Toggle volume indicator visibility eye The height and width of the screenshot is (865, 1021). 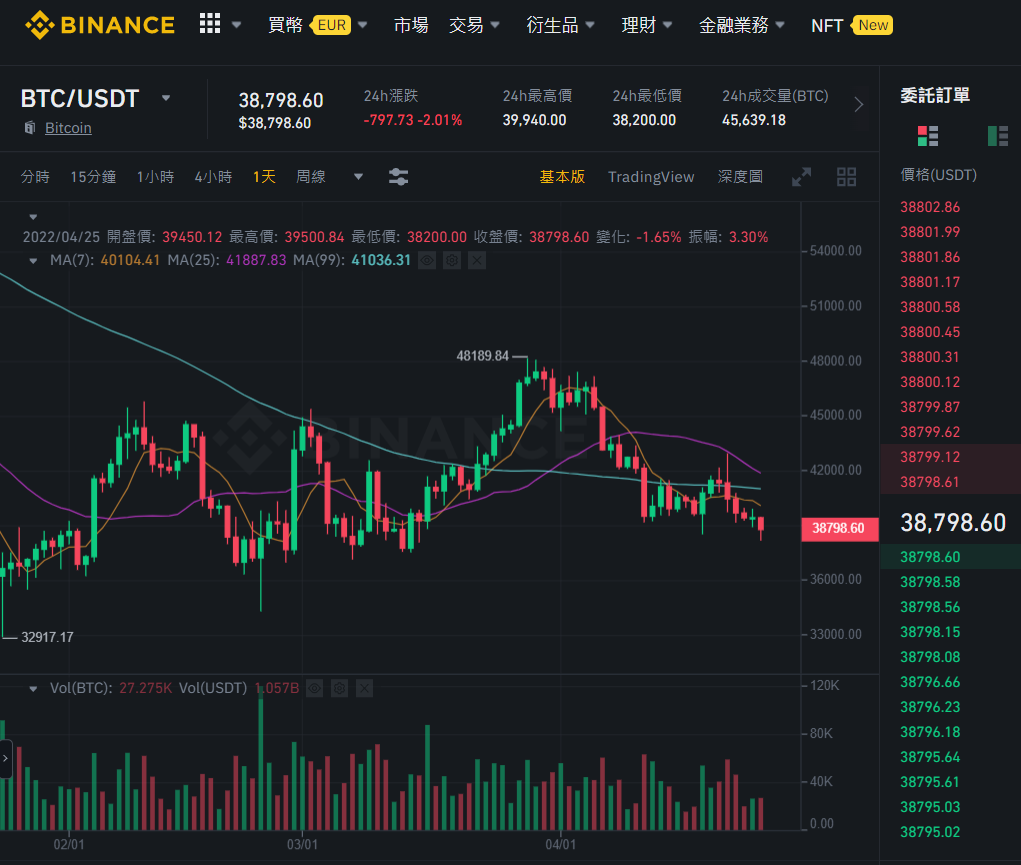(315, 688)
